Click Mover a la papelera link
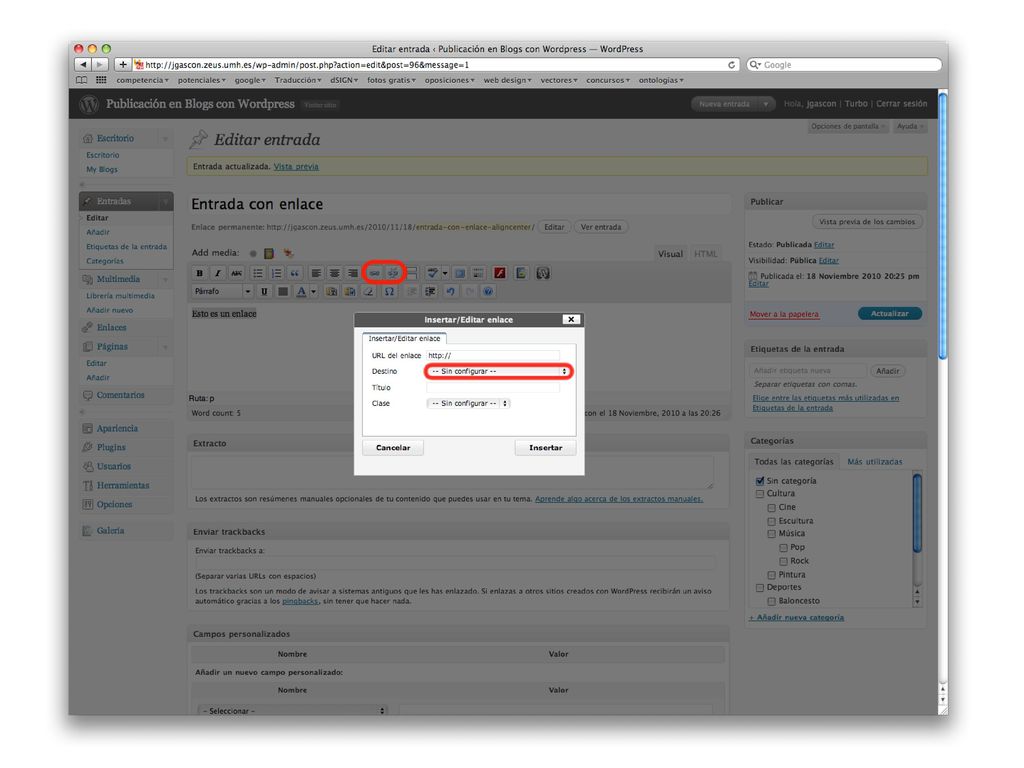Screen dimensions: 1024x768 click(784, 314)
